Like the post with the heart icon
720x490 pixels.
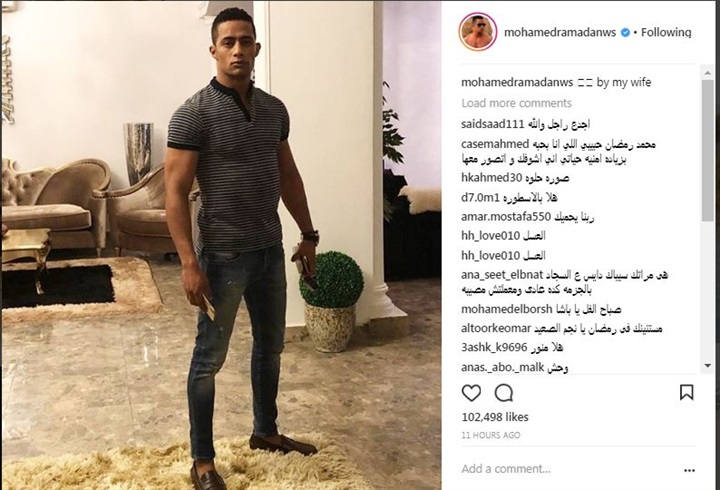[471, 393]
